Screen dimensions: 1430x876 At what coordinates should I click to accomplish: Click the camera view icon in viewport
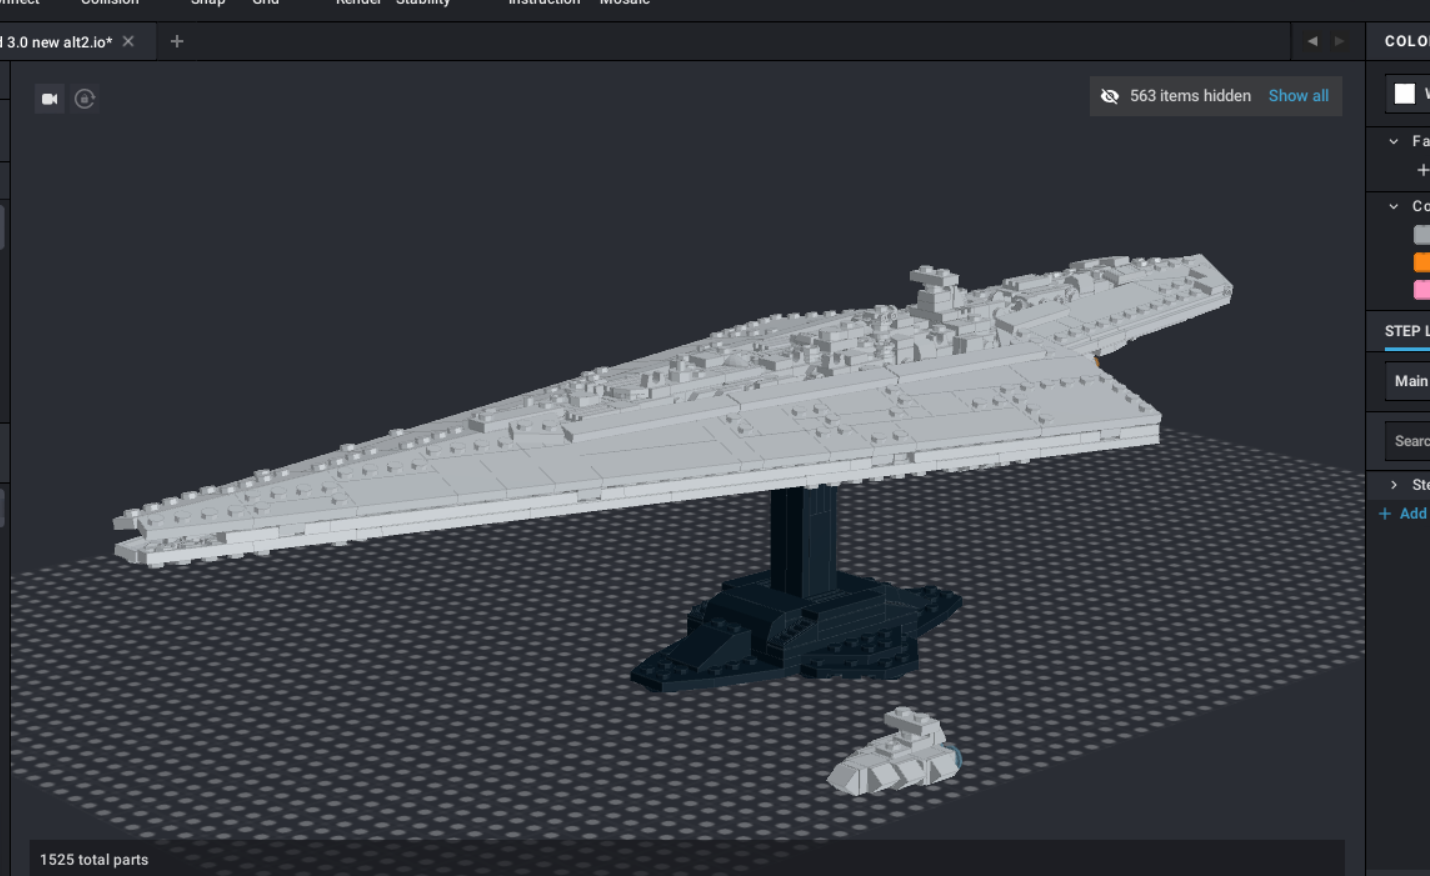click(x=49, y=99)
